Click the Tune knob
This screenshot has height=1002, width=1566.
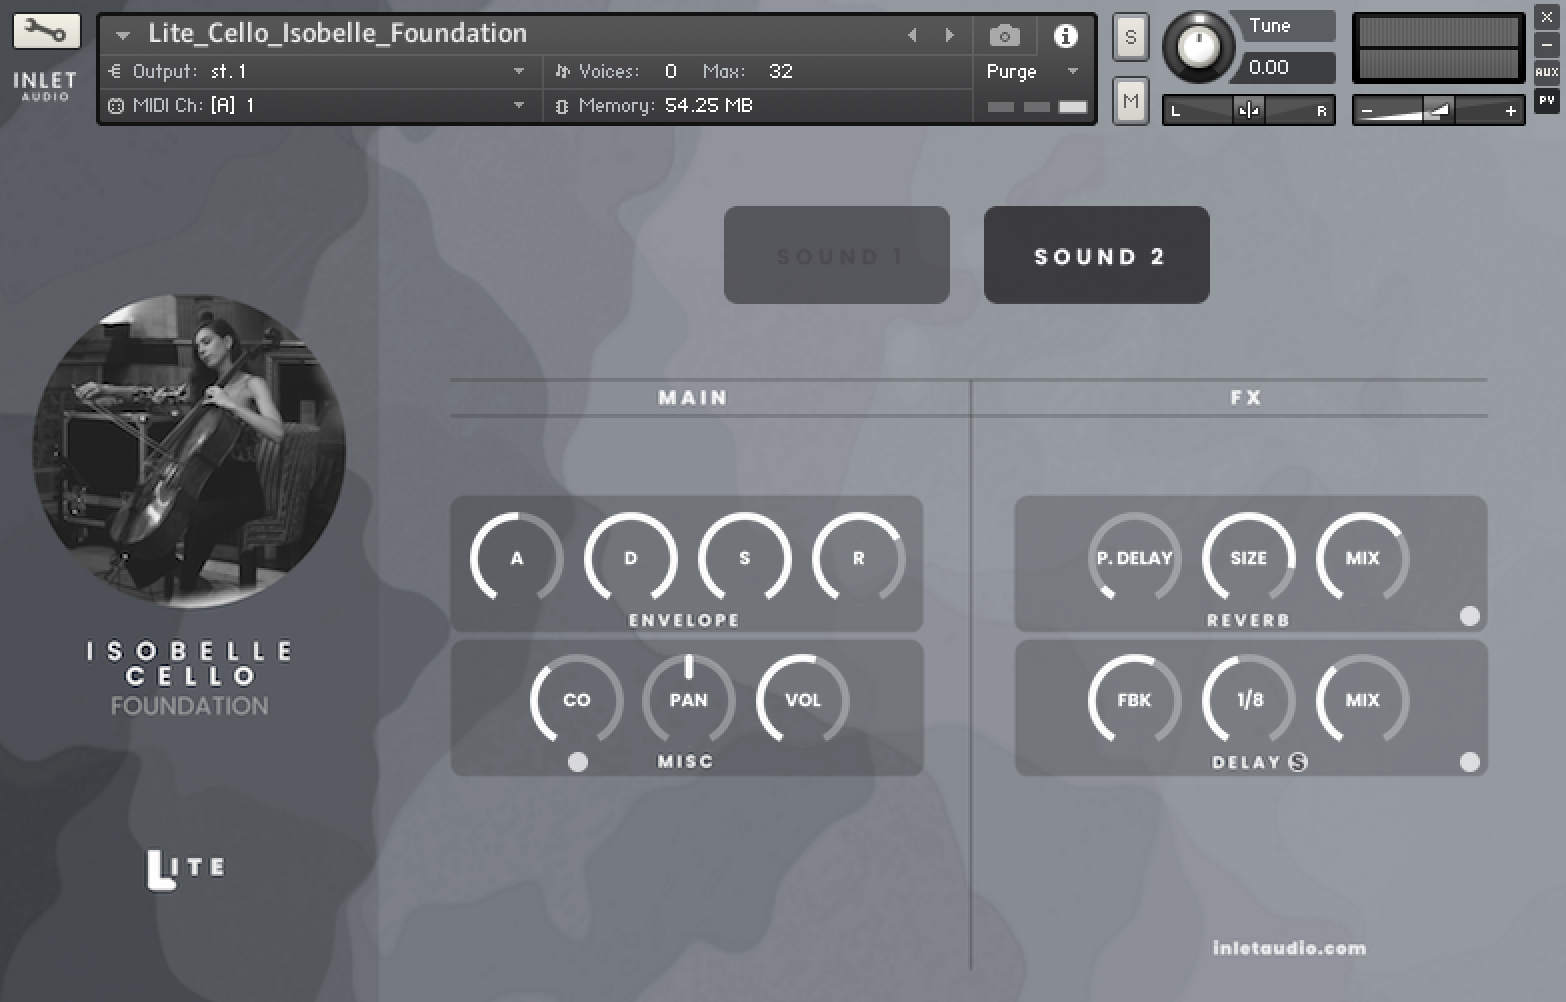(1197, 46)
